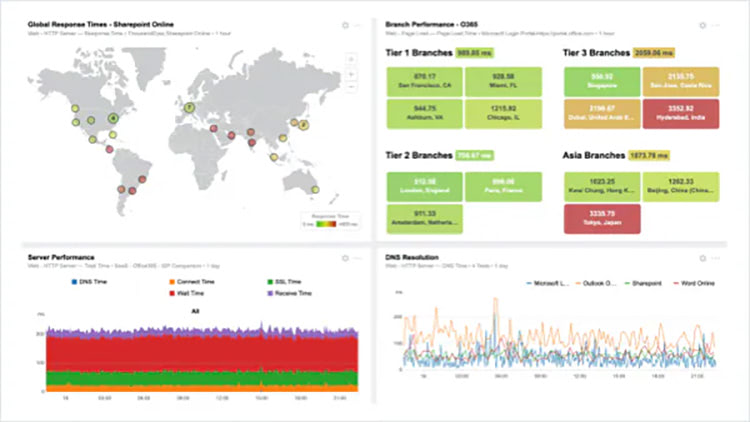Open more options menu on Branch Performance widget

[716, 25]
